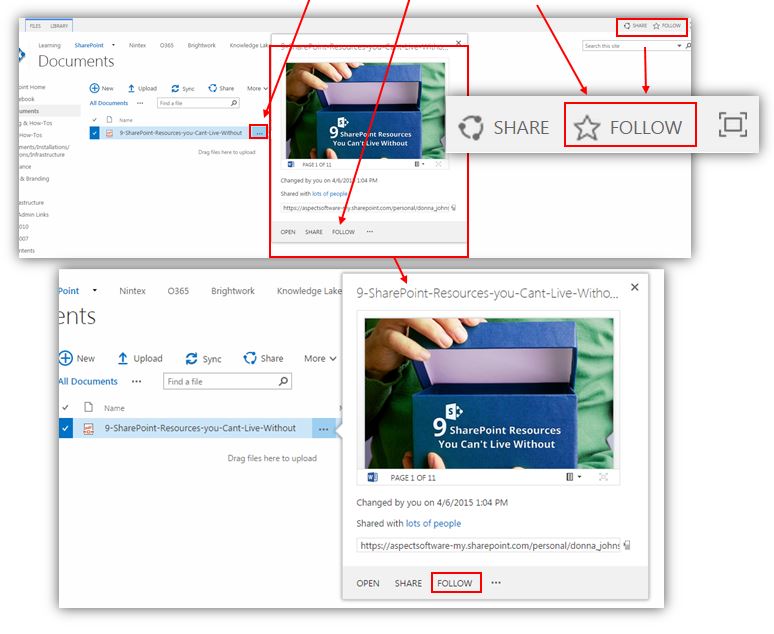Click the Upload arrow icon in enlarged view
Viewport: 774px width, 634px height.
[123, 358]
